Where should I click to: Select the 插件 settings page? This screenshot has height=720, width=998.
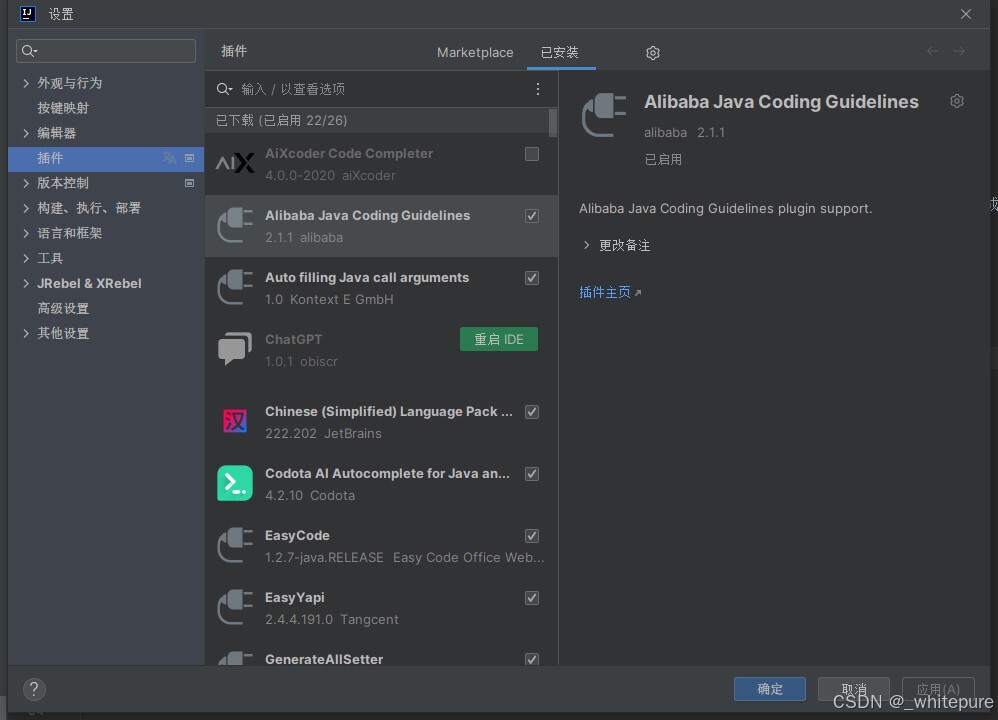106,159
